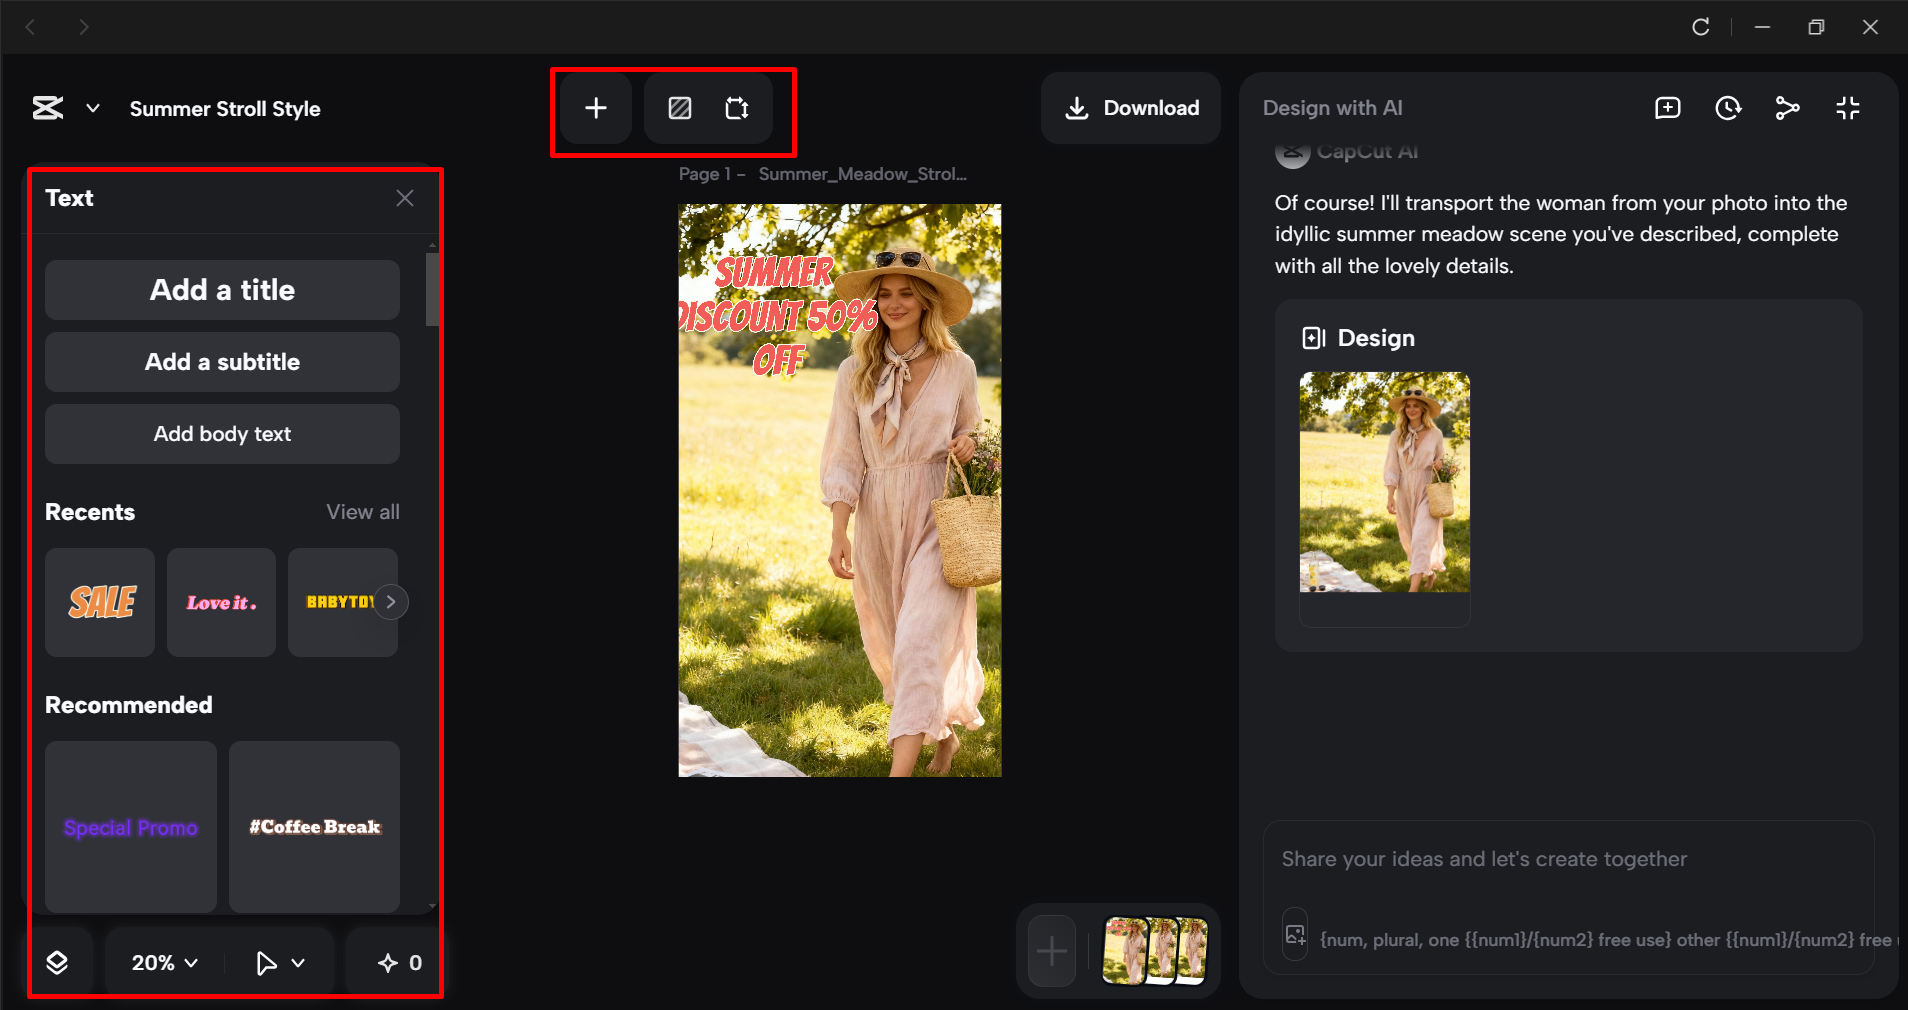Select the Add a title option
The height and width of the screenshot is (1010, 1908).
pos(221,290)
